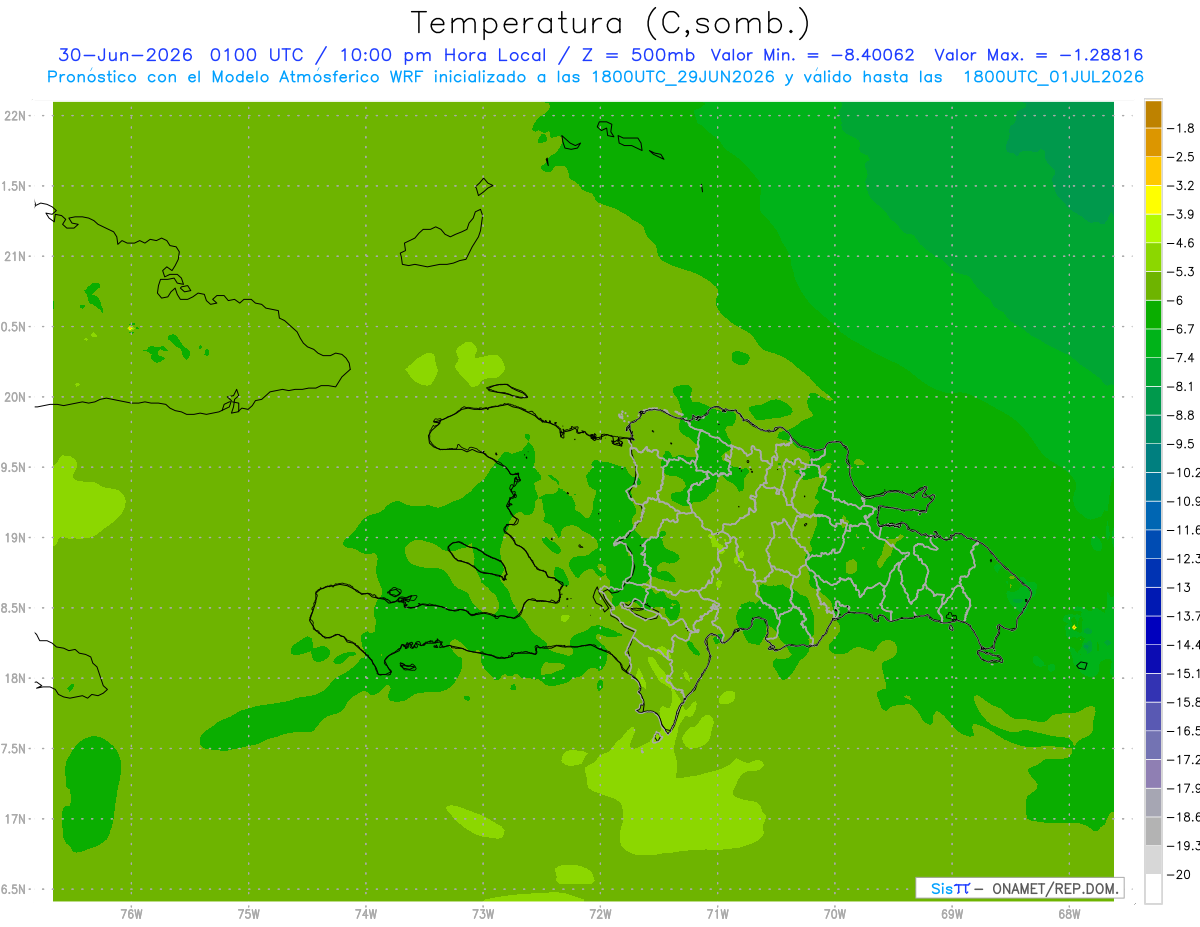This screenshot has width=1200, height=927.
Task: Click the '20N' latitude label
Action: point(16,397)
